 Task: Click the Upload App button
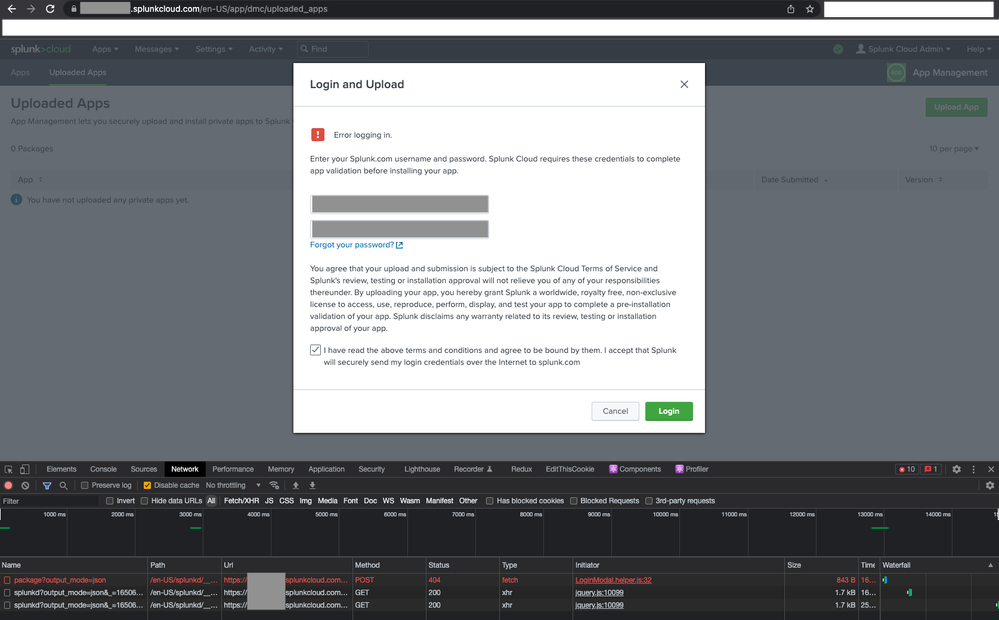[956, 107]
